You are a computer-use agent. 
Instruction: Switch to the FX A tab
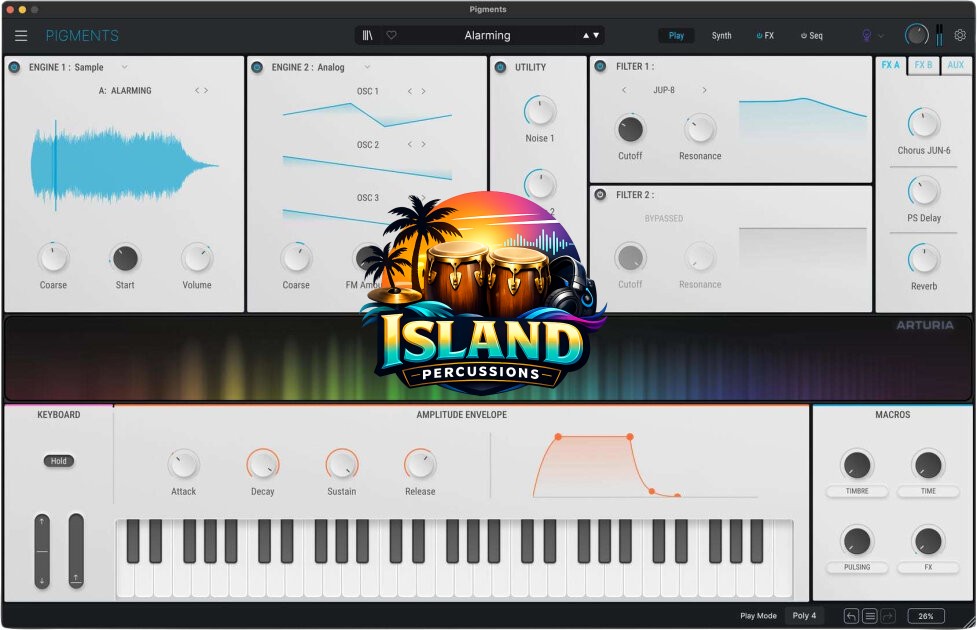pyautogui.click(x=890, y=65)
